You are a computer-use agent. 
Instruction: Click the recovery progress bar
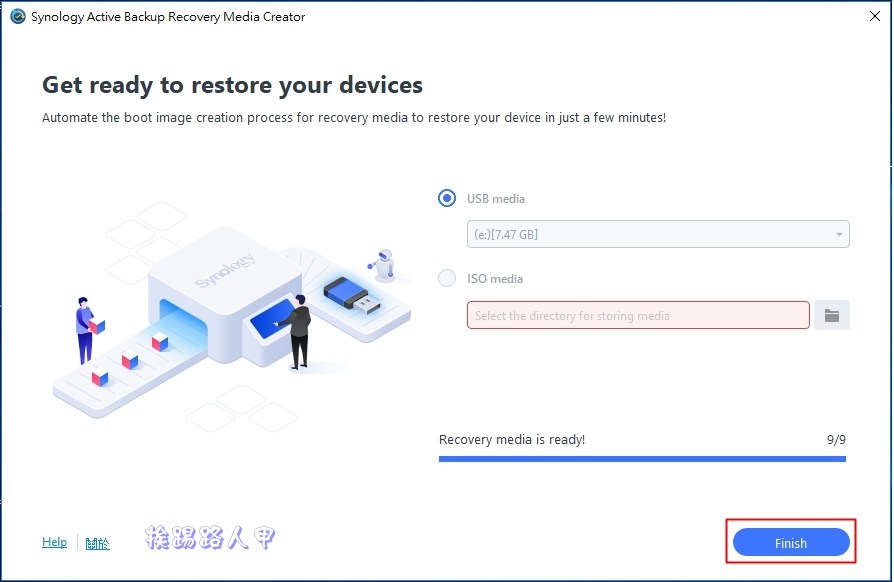coord(642,458)
